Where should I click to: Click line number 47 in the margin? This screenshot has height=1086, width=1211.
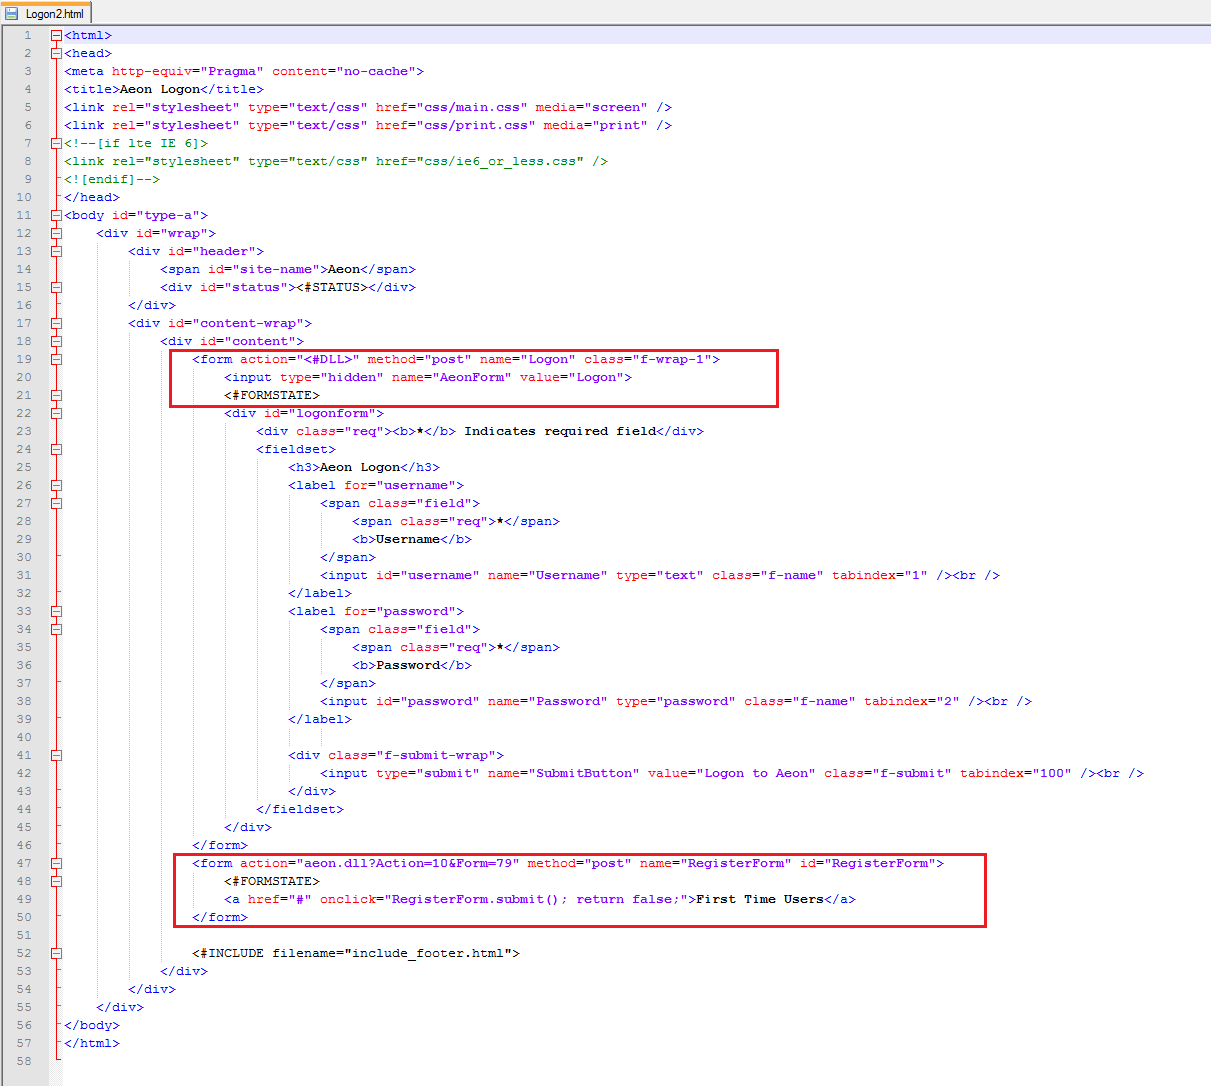click(24, 863)
